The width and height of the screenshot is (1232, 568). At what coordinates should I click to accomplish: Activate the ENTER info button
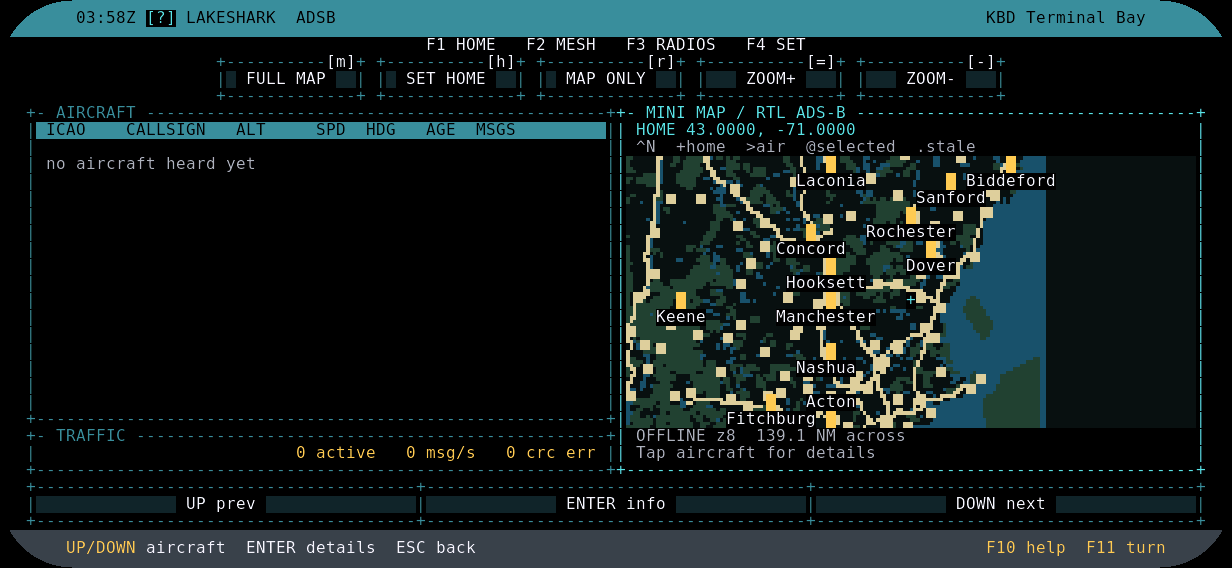point(616,504)
